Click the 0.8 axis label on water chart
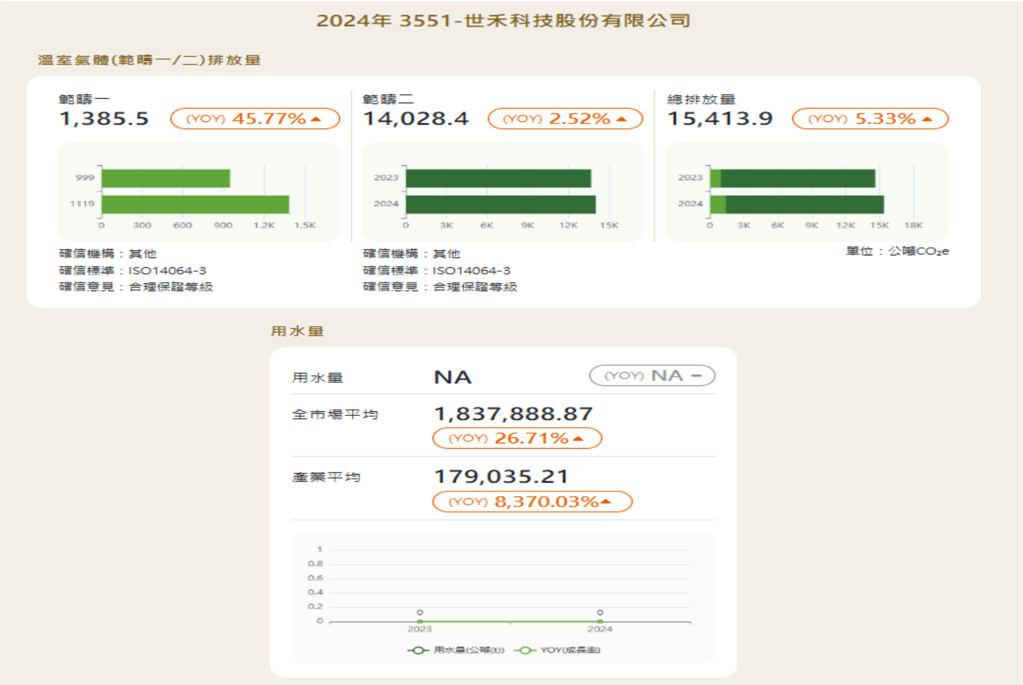 (315, 564)
